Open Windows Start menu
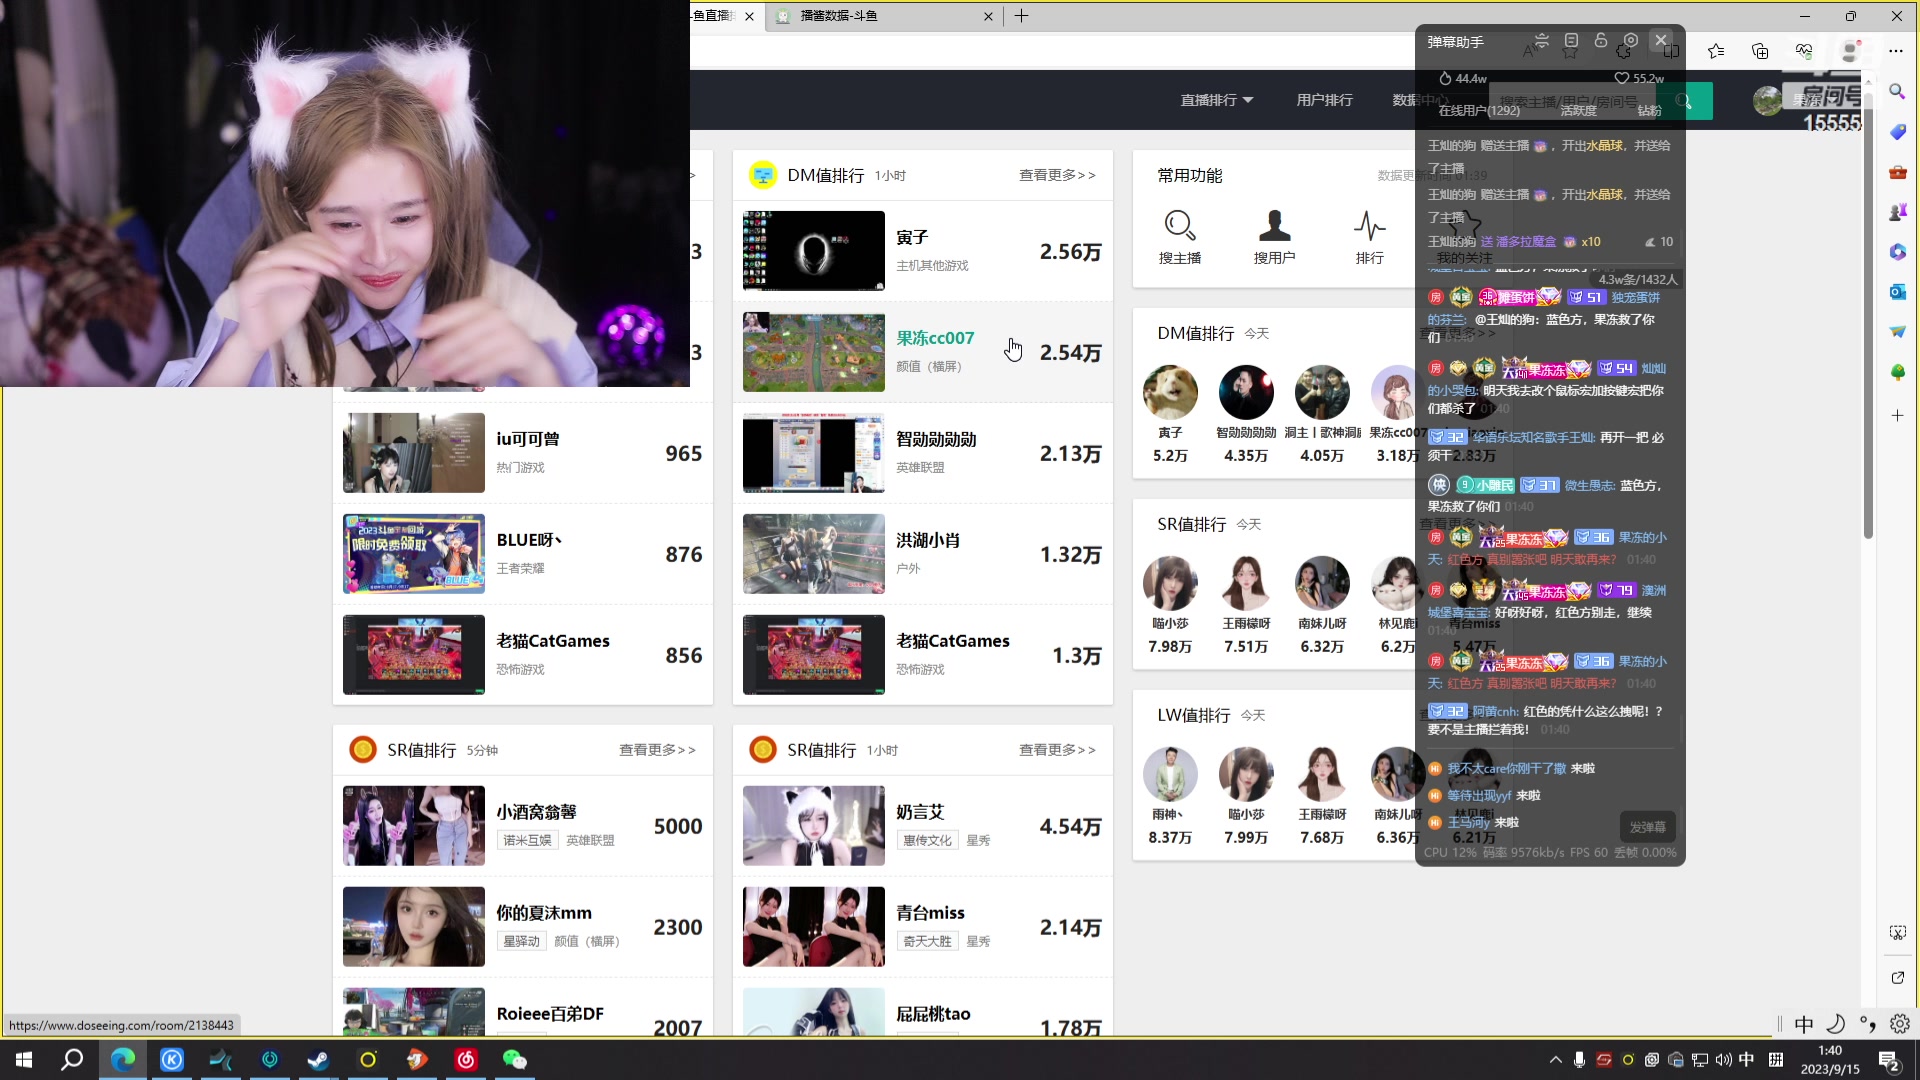 click(24, 1059)
